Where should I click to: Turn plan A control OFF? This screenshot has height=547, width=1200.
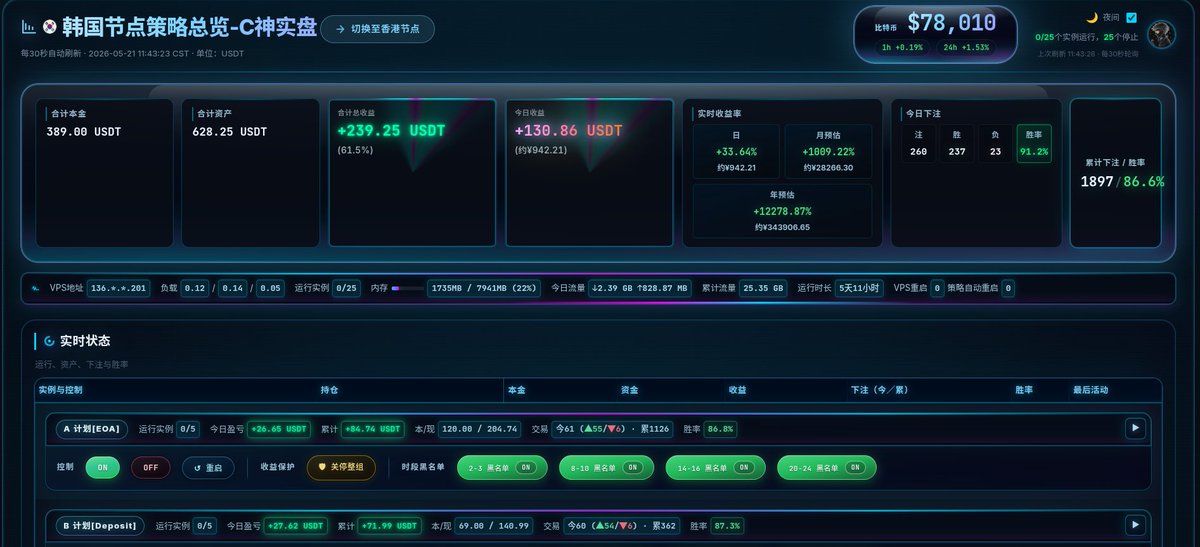pyautogui.click(x=151, y=467)
